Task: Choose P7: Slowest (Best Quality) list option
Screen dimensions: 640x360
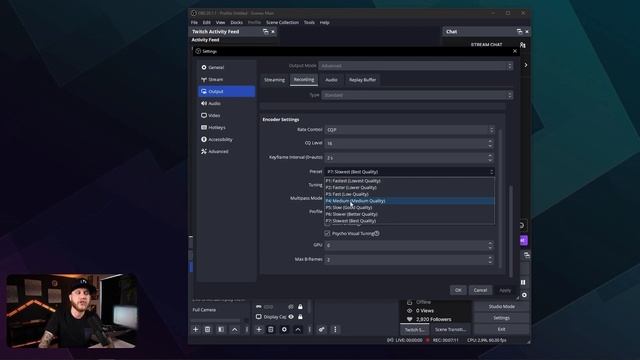Action: pos(409,221)
